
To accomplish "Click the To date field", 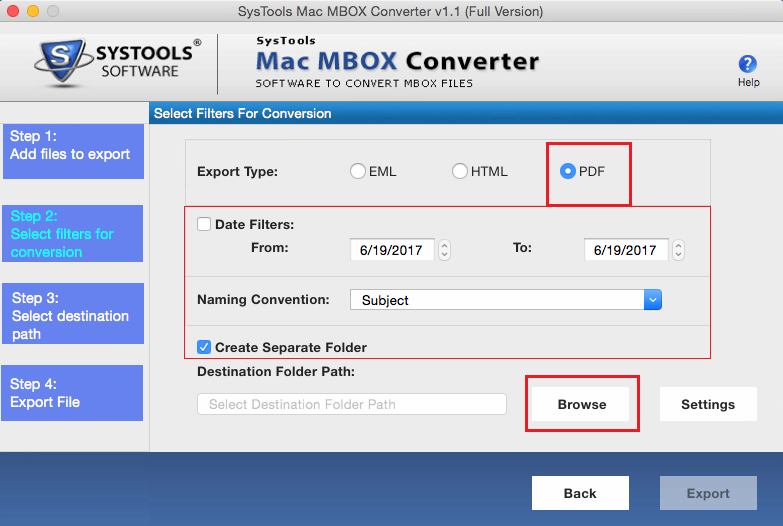I will [x=625, y=250].
